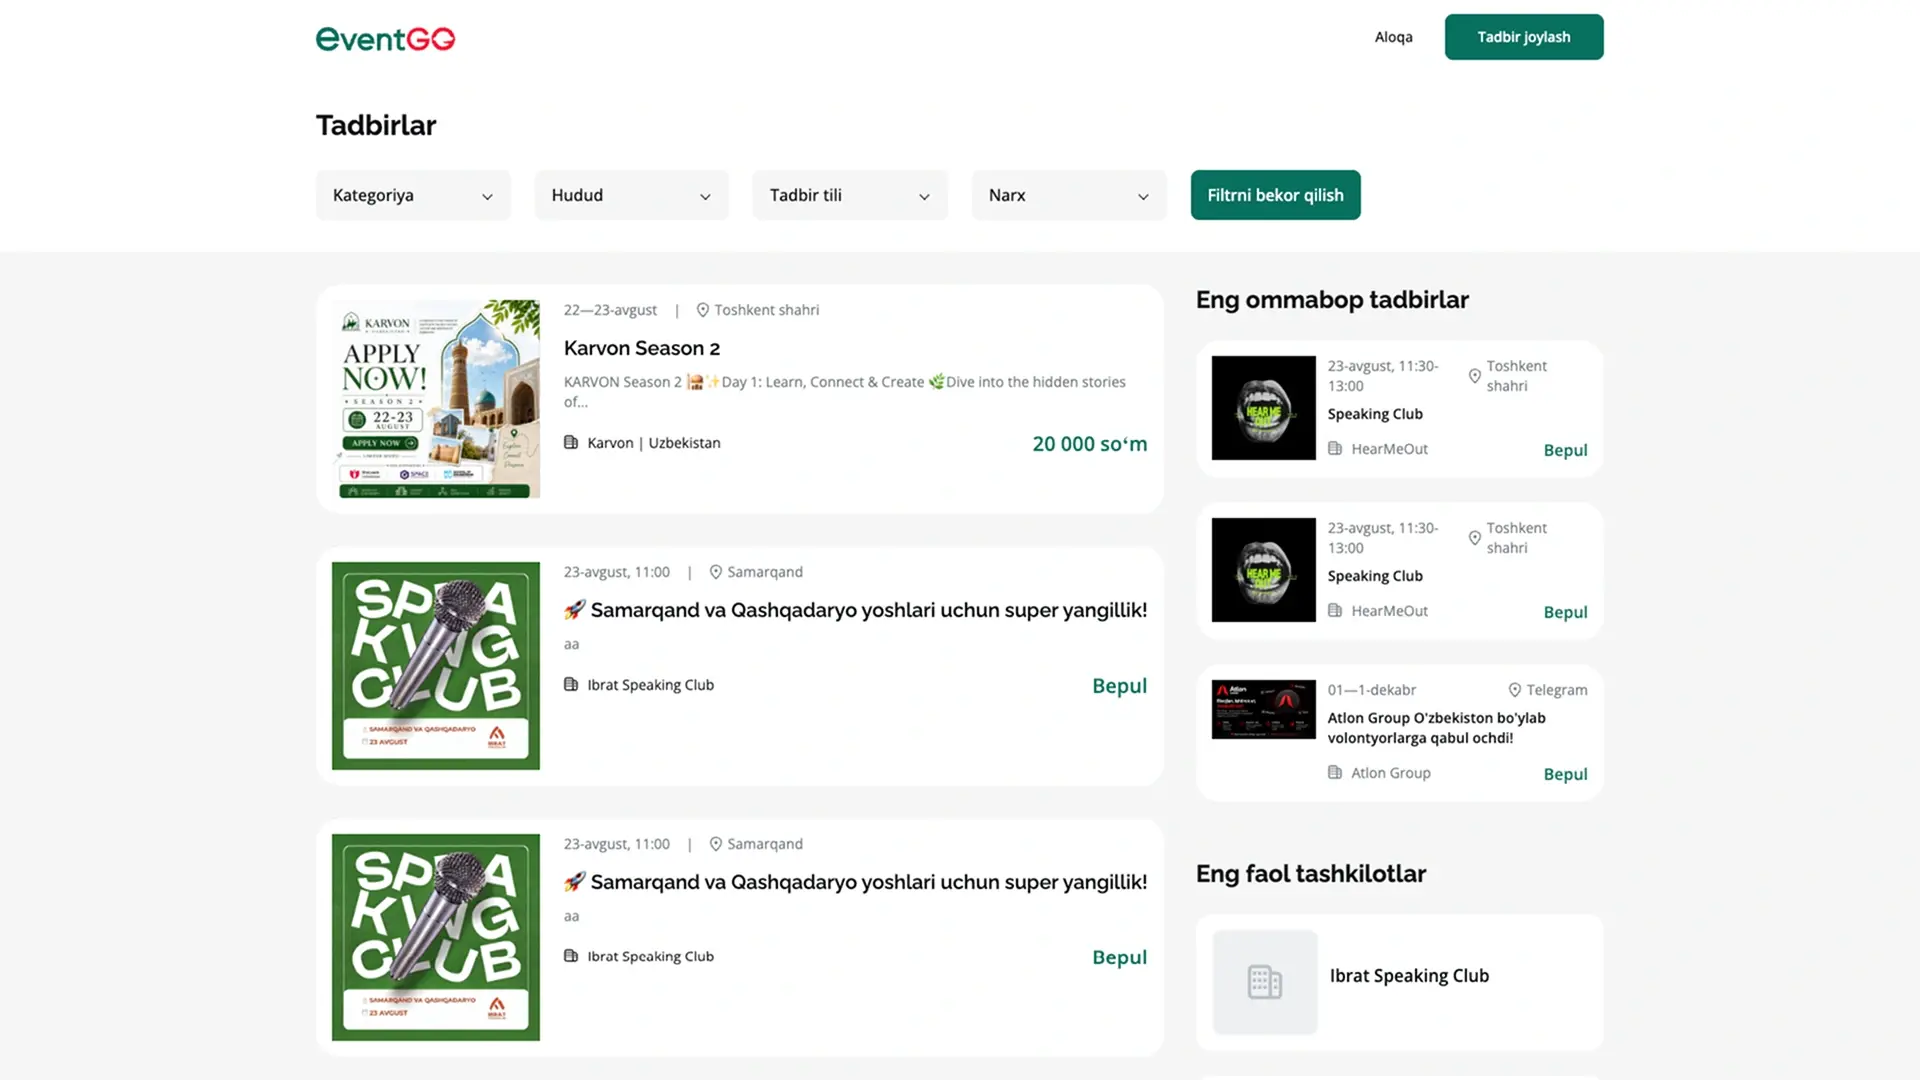Open Atlon Group volunteer event title

(x=1437, y=728)
